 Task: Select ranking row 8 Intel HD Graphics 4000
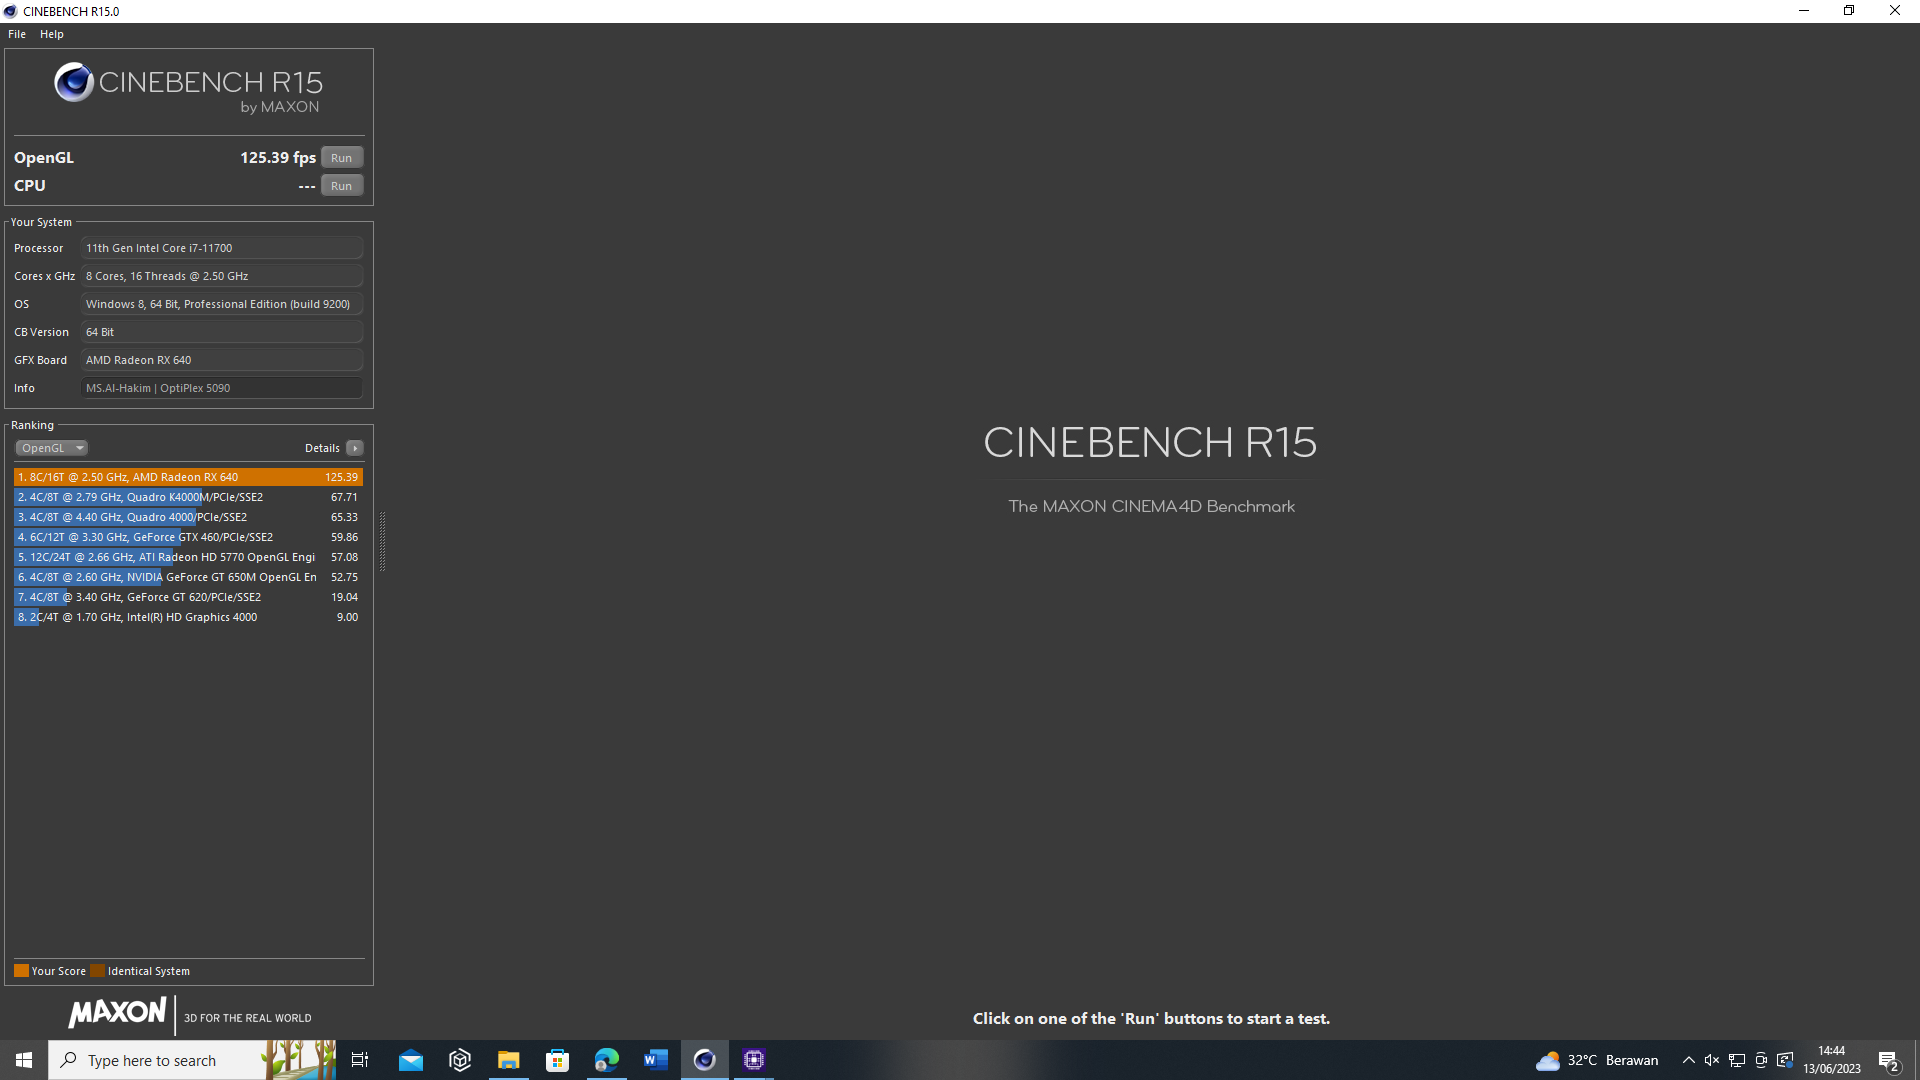click(188, 617)
